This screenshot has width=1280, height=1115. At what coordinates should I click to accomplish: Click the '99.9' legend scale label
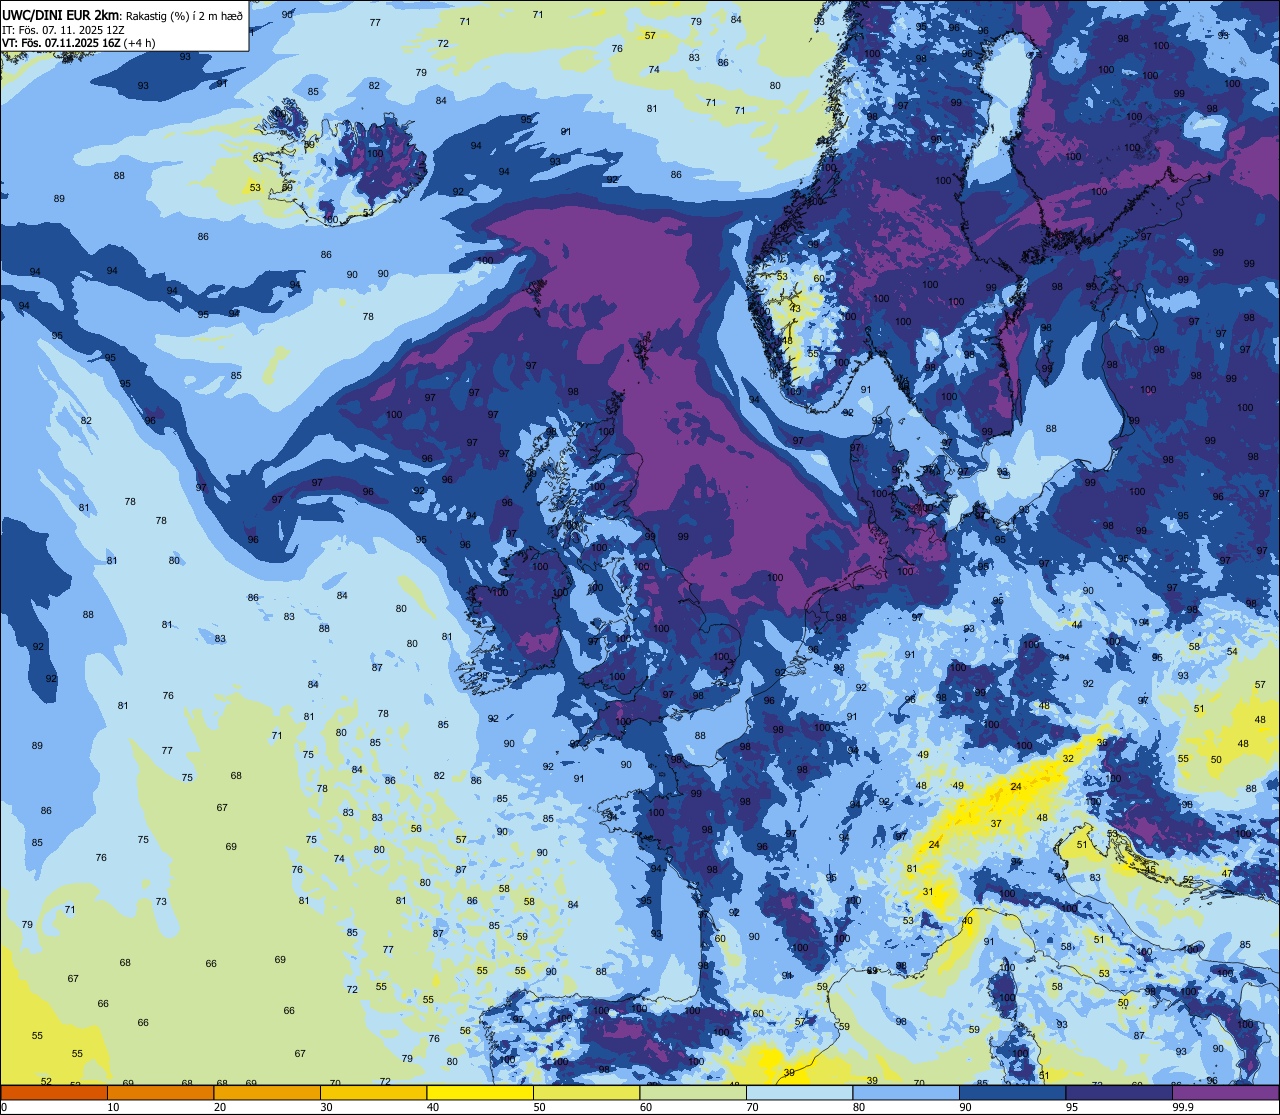pos(1183,1107)
